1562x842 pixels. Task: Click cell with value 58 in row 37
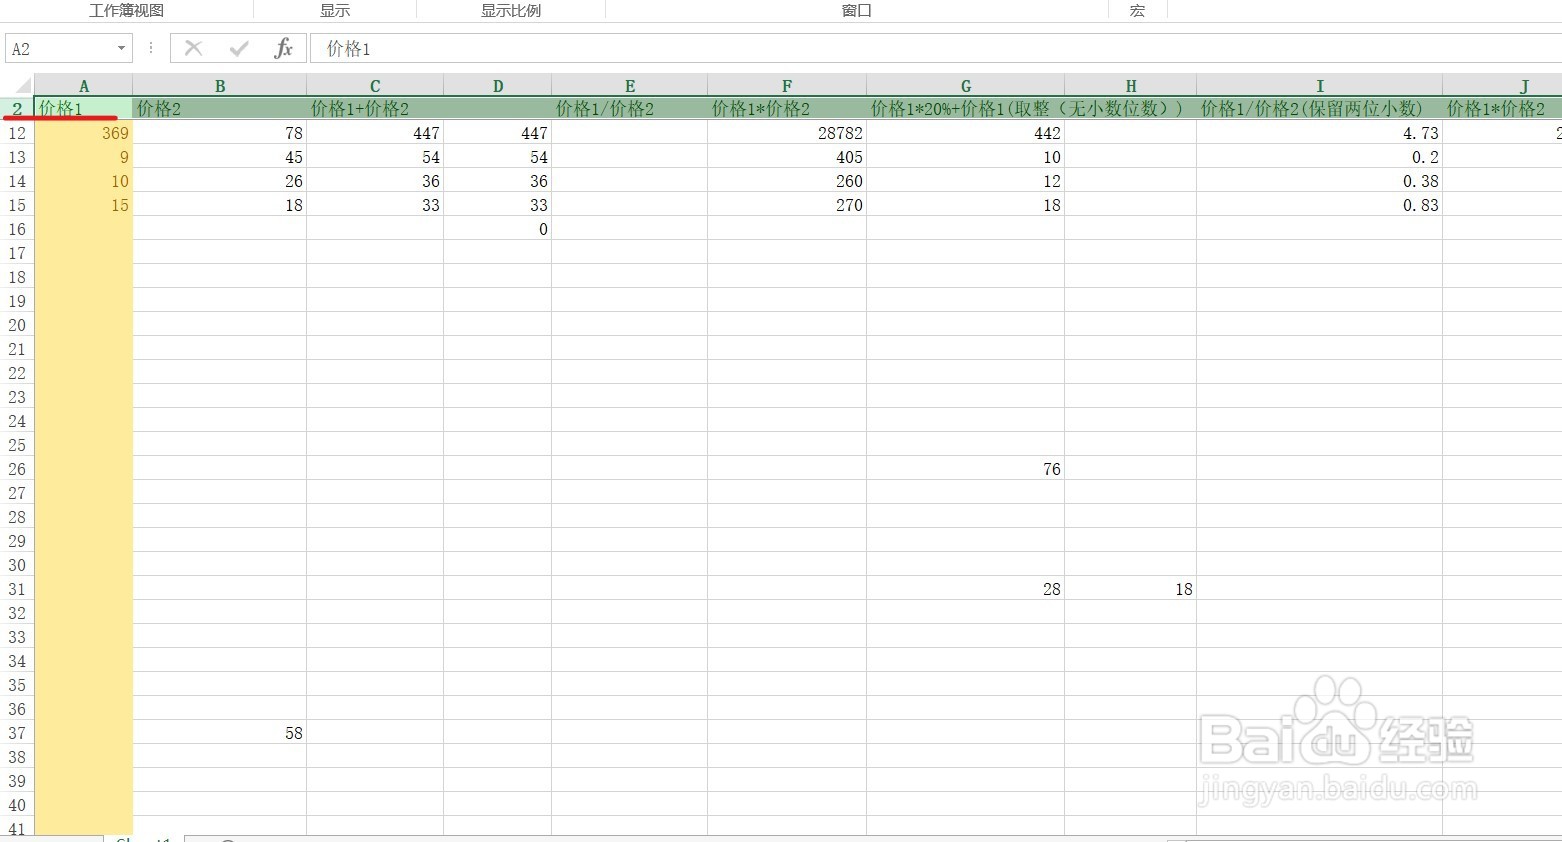pos(220,733)
